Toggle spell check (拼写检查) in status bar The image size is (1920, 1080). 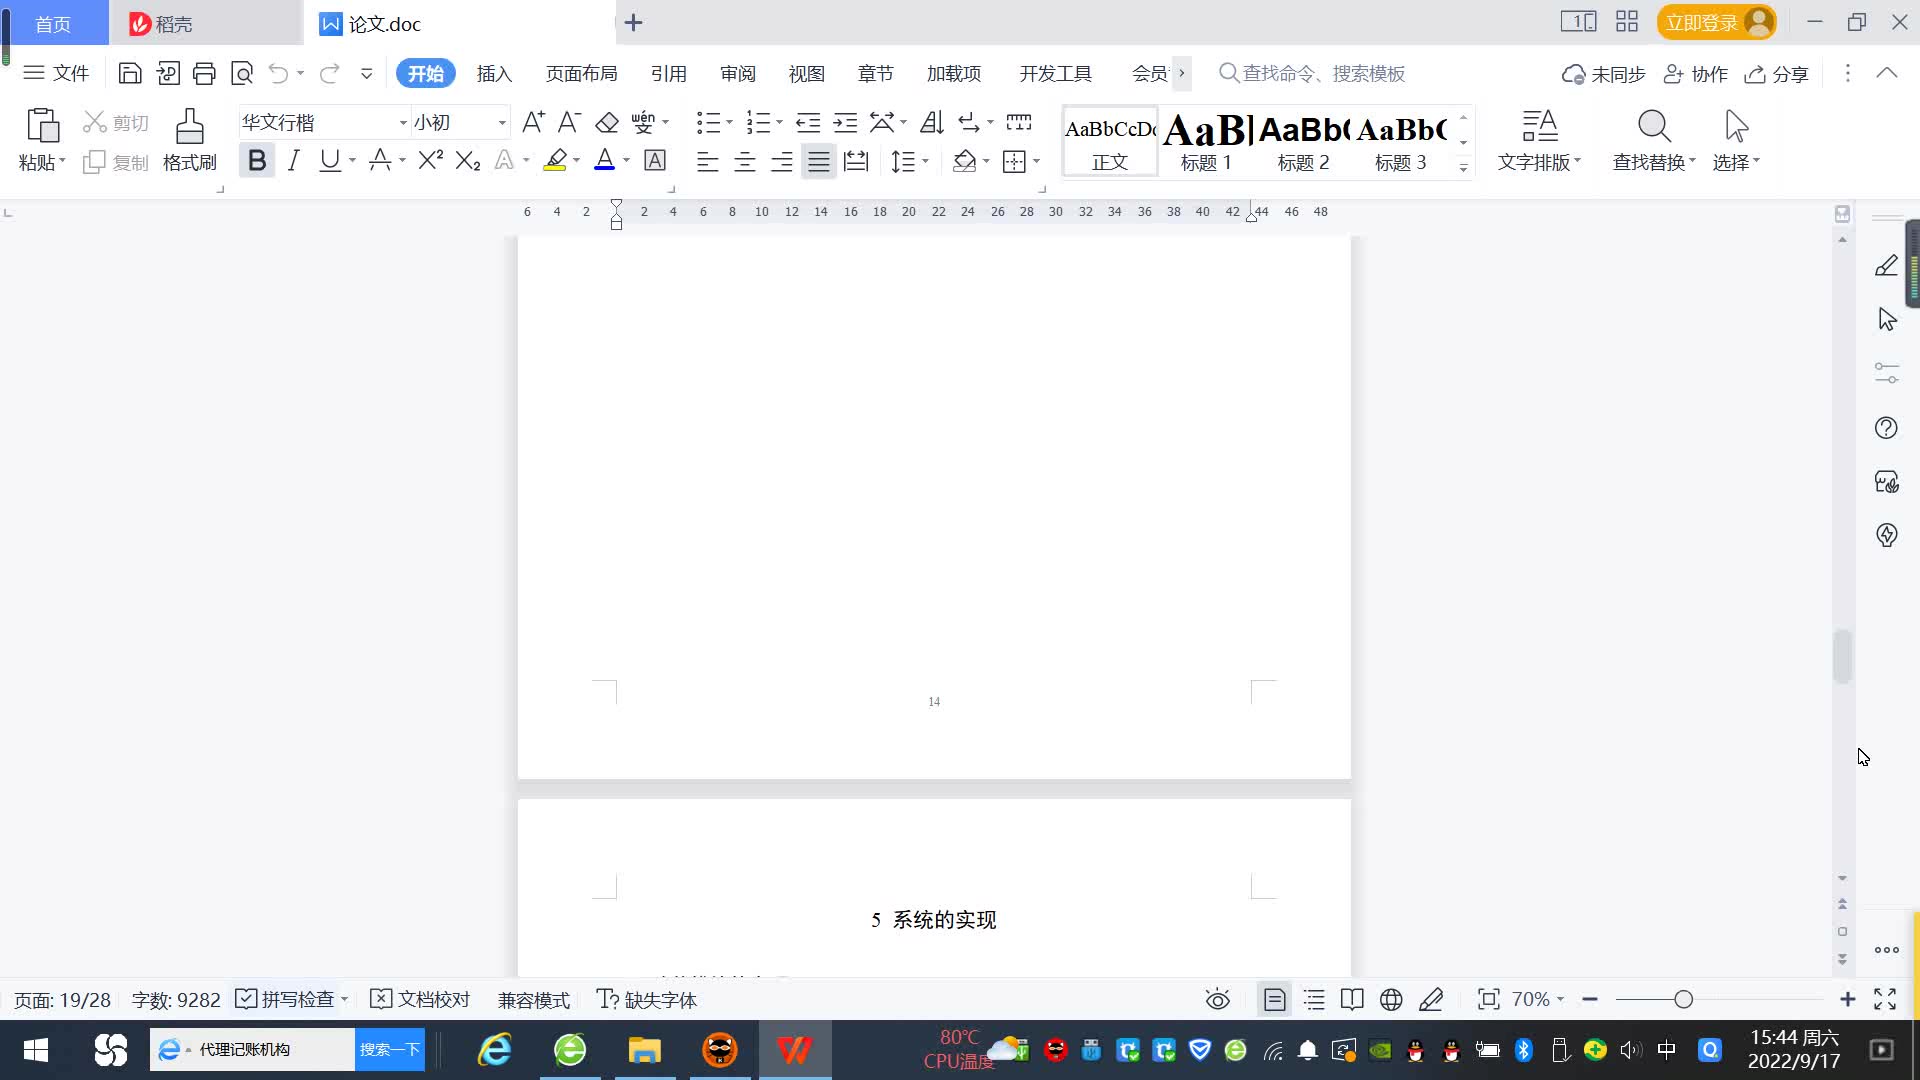[288, 999]
